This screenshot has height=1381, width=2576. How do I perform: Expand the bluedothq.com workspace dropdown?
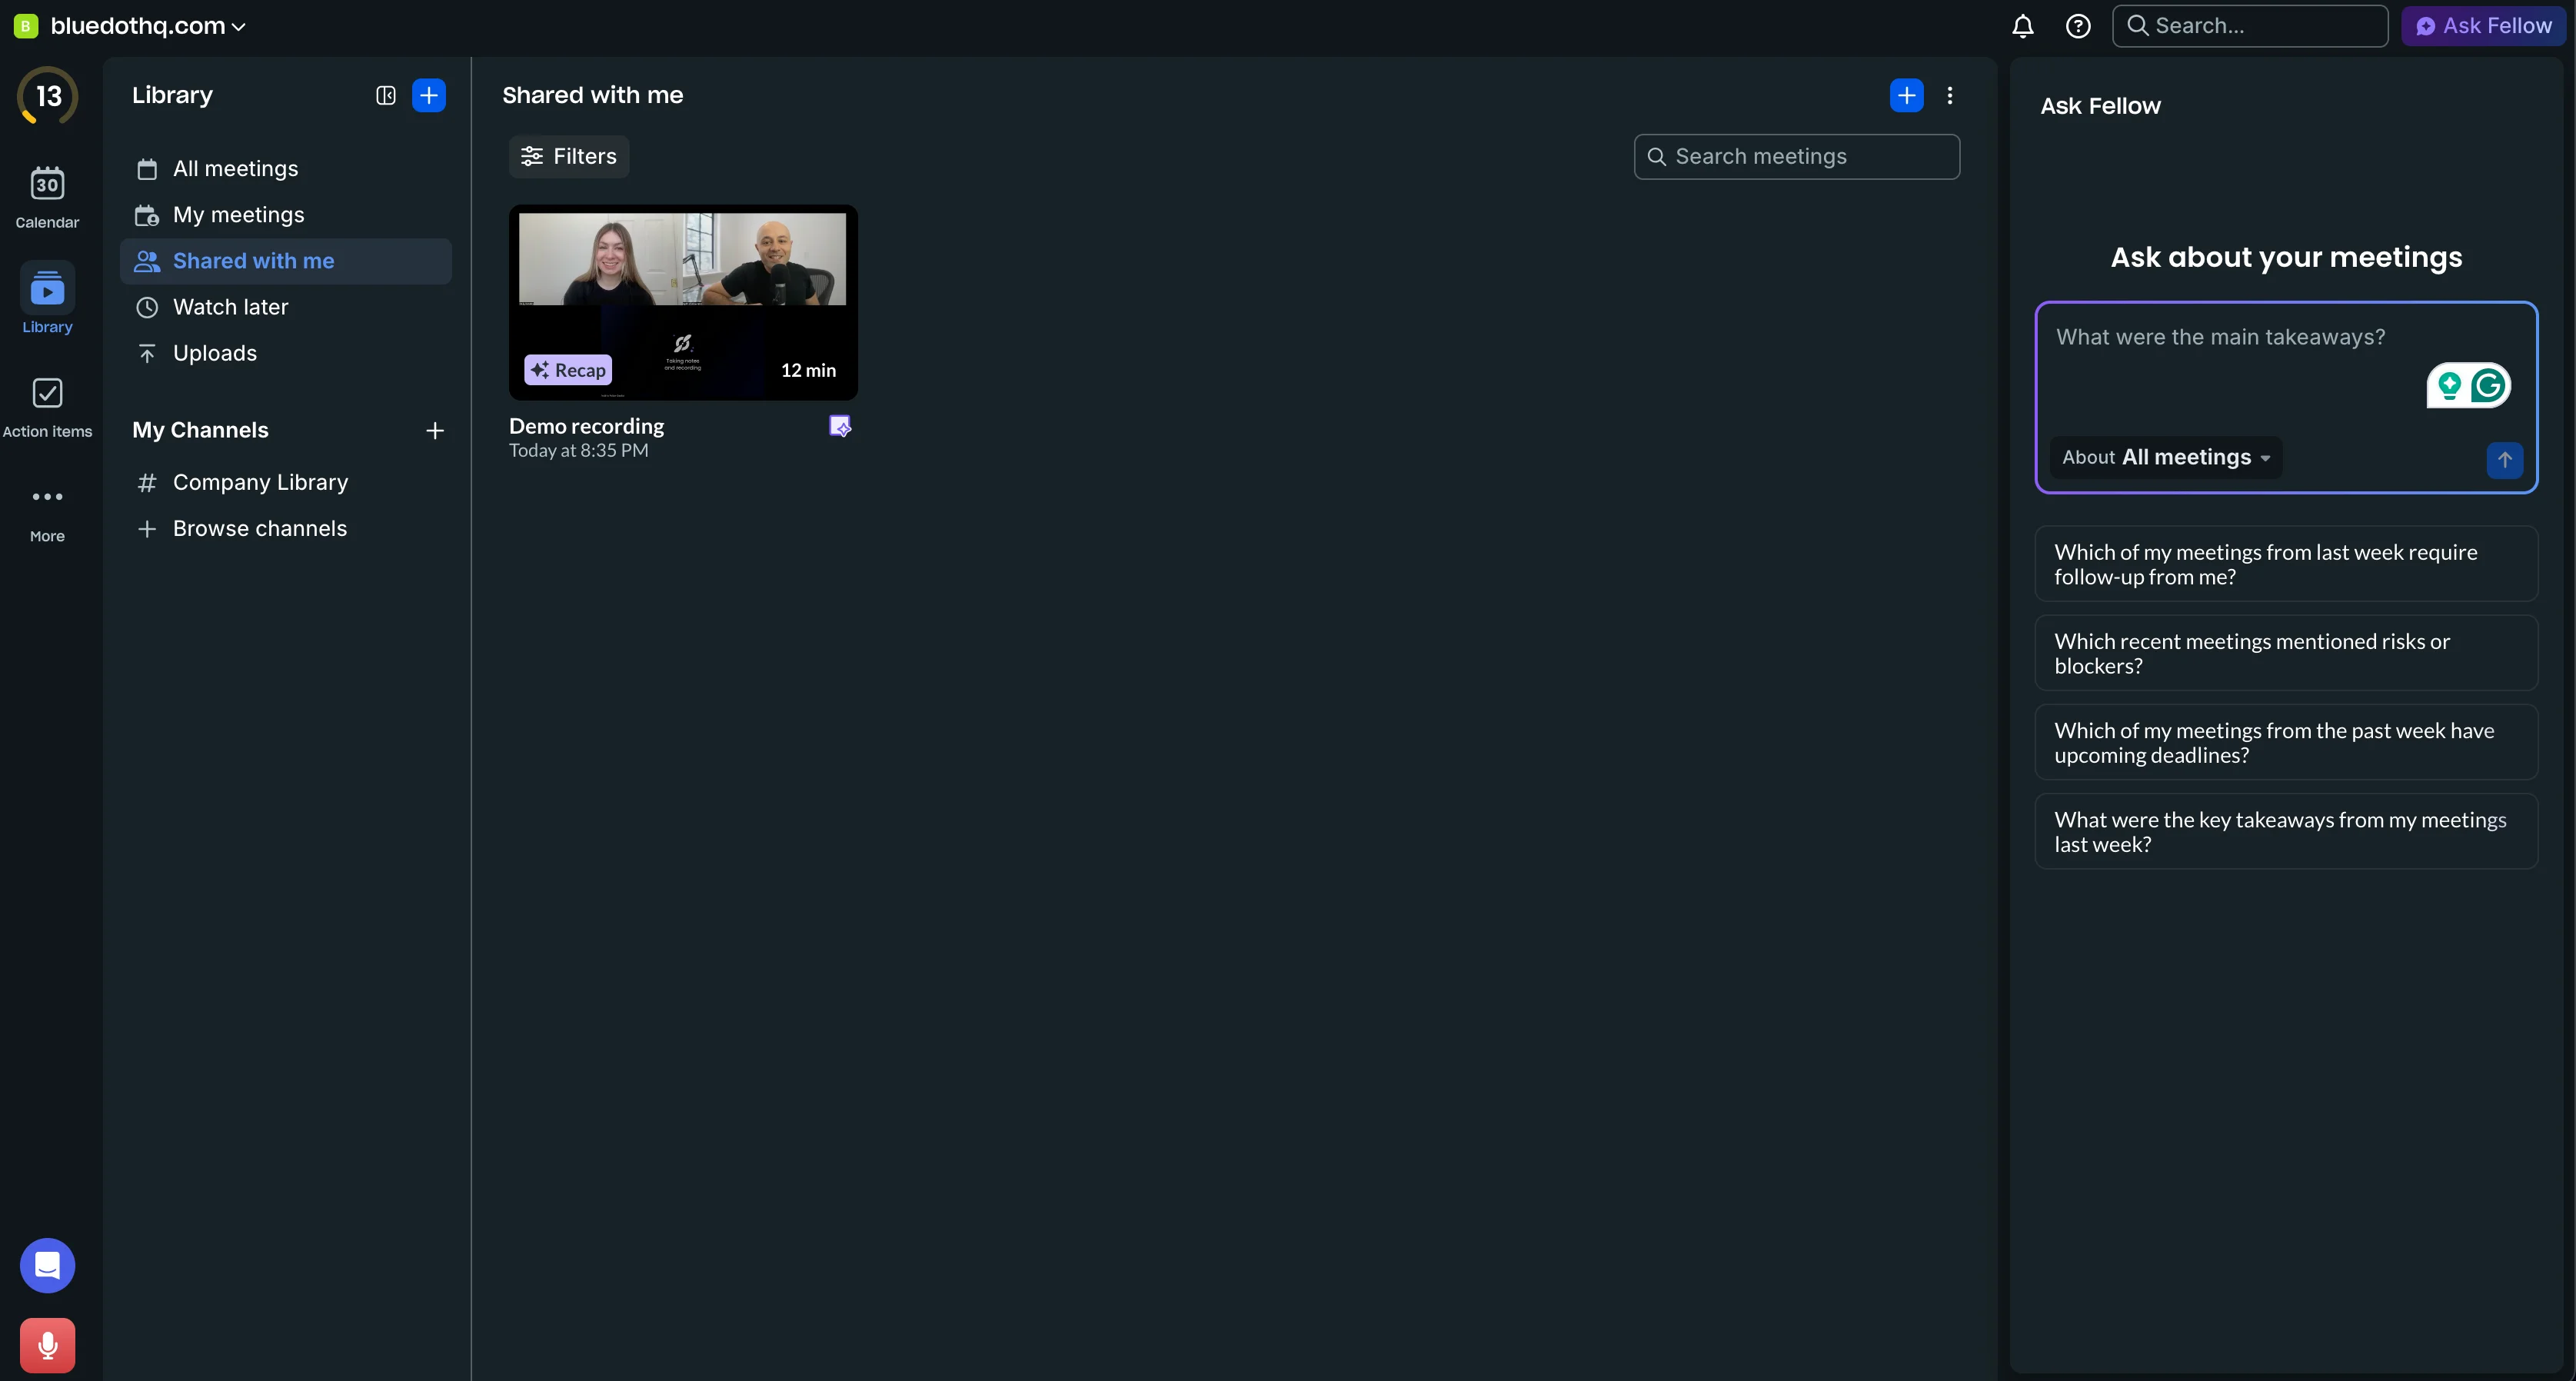(x=148, y=26)
